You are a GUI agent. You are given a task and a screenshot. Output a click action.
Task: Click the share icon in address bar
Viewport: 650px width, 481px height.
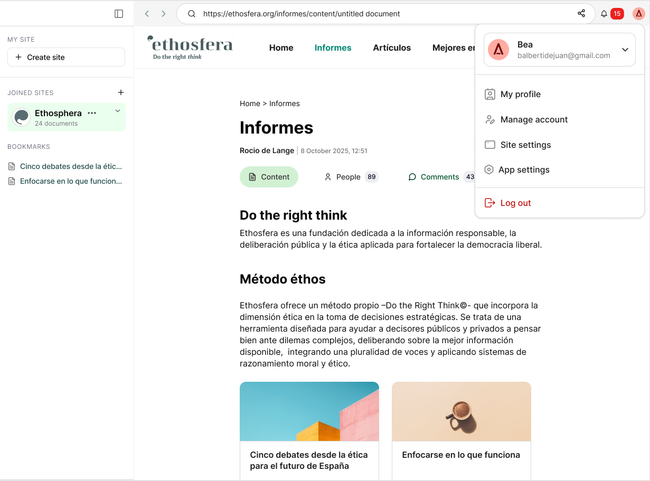point(581,14)
